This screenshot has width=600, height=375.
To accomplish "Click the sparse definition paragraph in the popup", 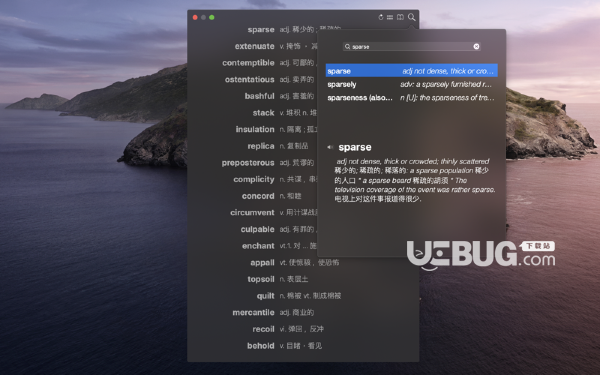I will [415, 180].
